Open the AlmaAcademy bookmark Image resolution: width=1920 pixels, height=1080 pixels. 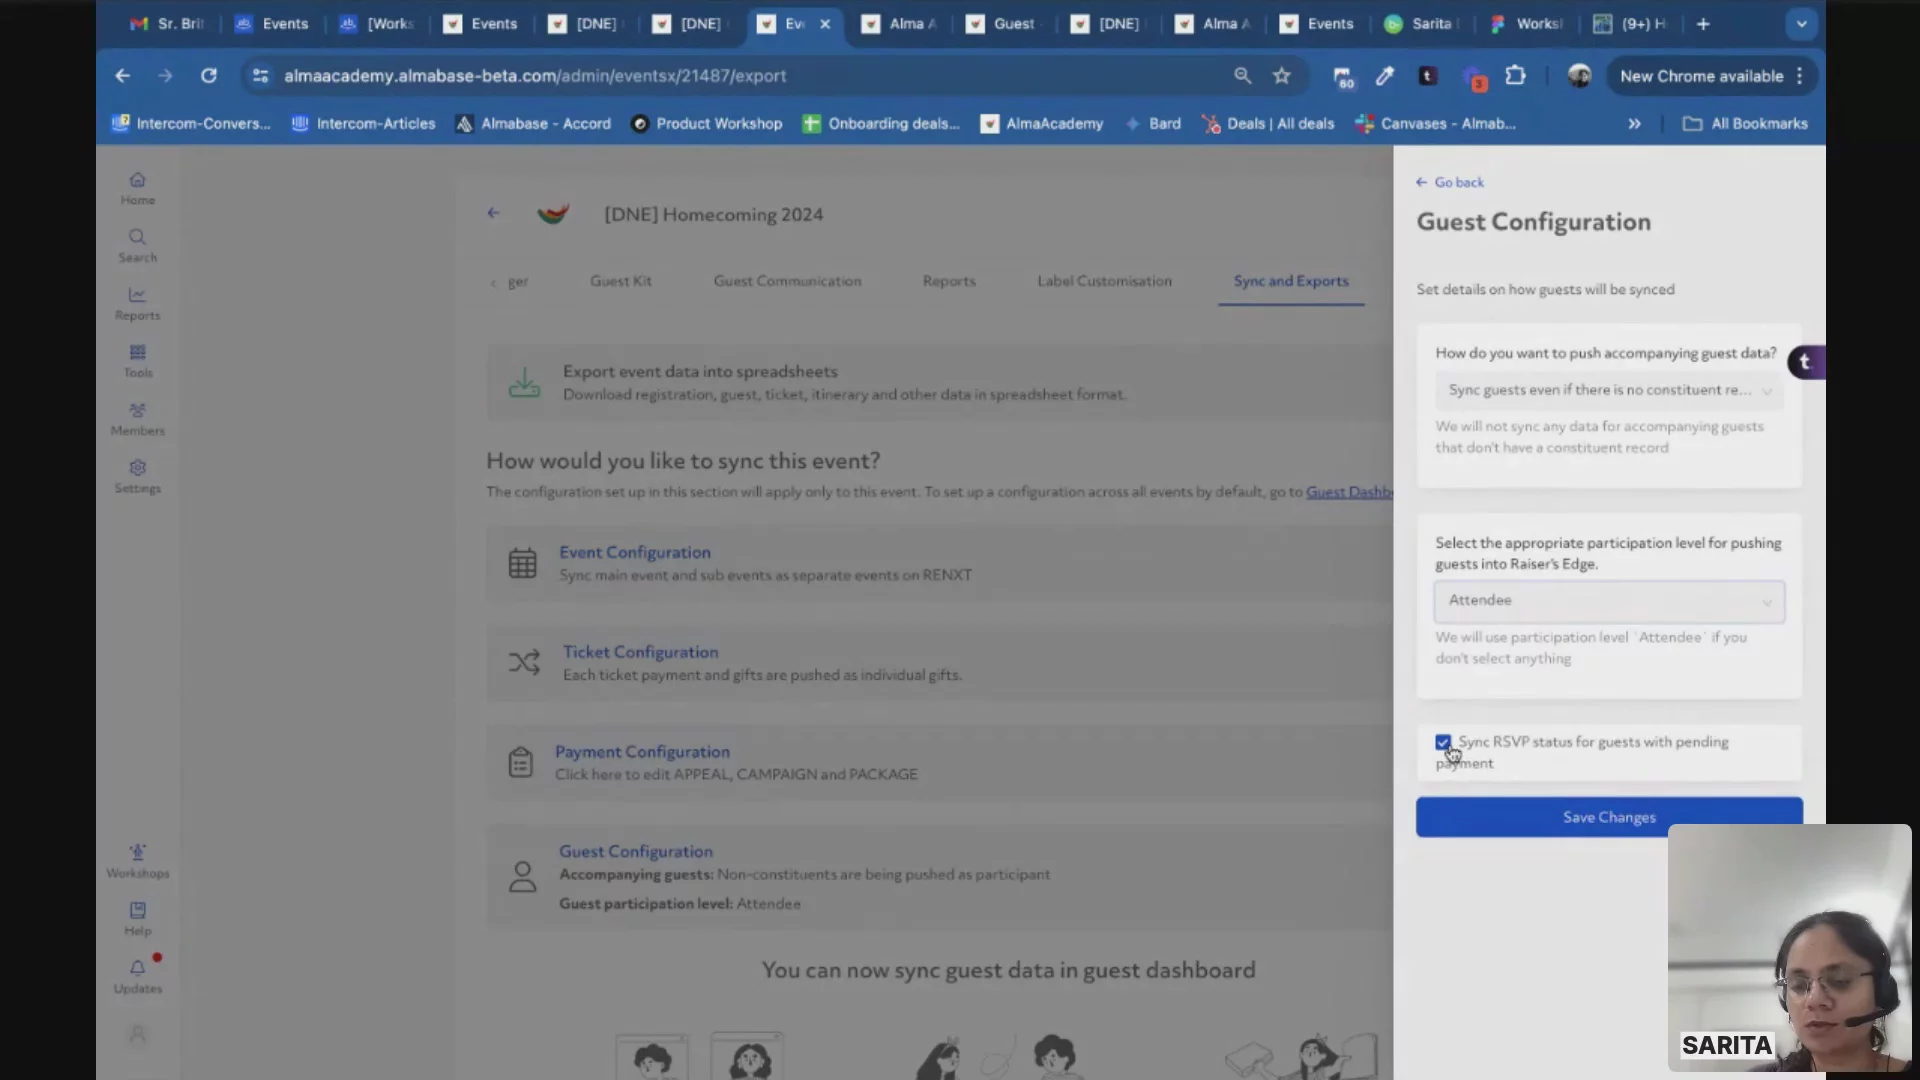click(1041, 124)
